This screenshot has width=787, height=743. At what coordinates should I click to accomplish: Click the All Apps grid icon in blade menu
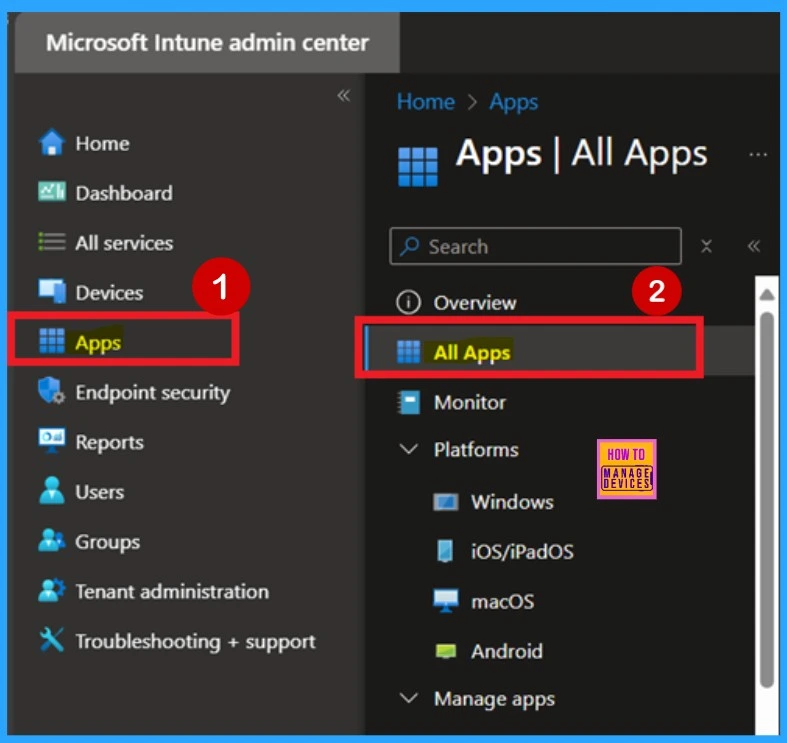(409, 351)
